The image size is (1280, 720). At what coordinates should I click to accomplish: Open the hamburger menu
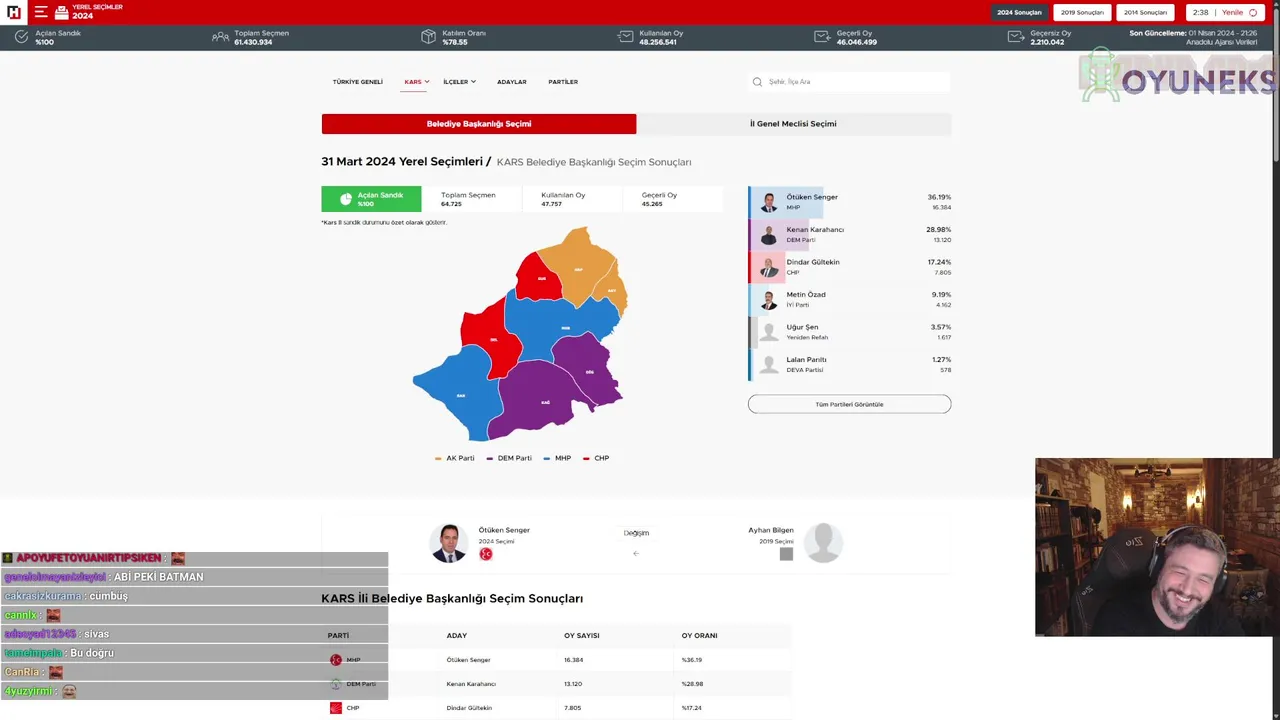41,12
